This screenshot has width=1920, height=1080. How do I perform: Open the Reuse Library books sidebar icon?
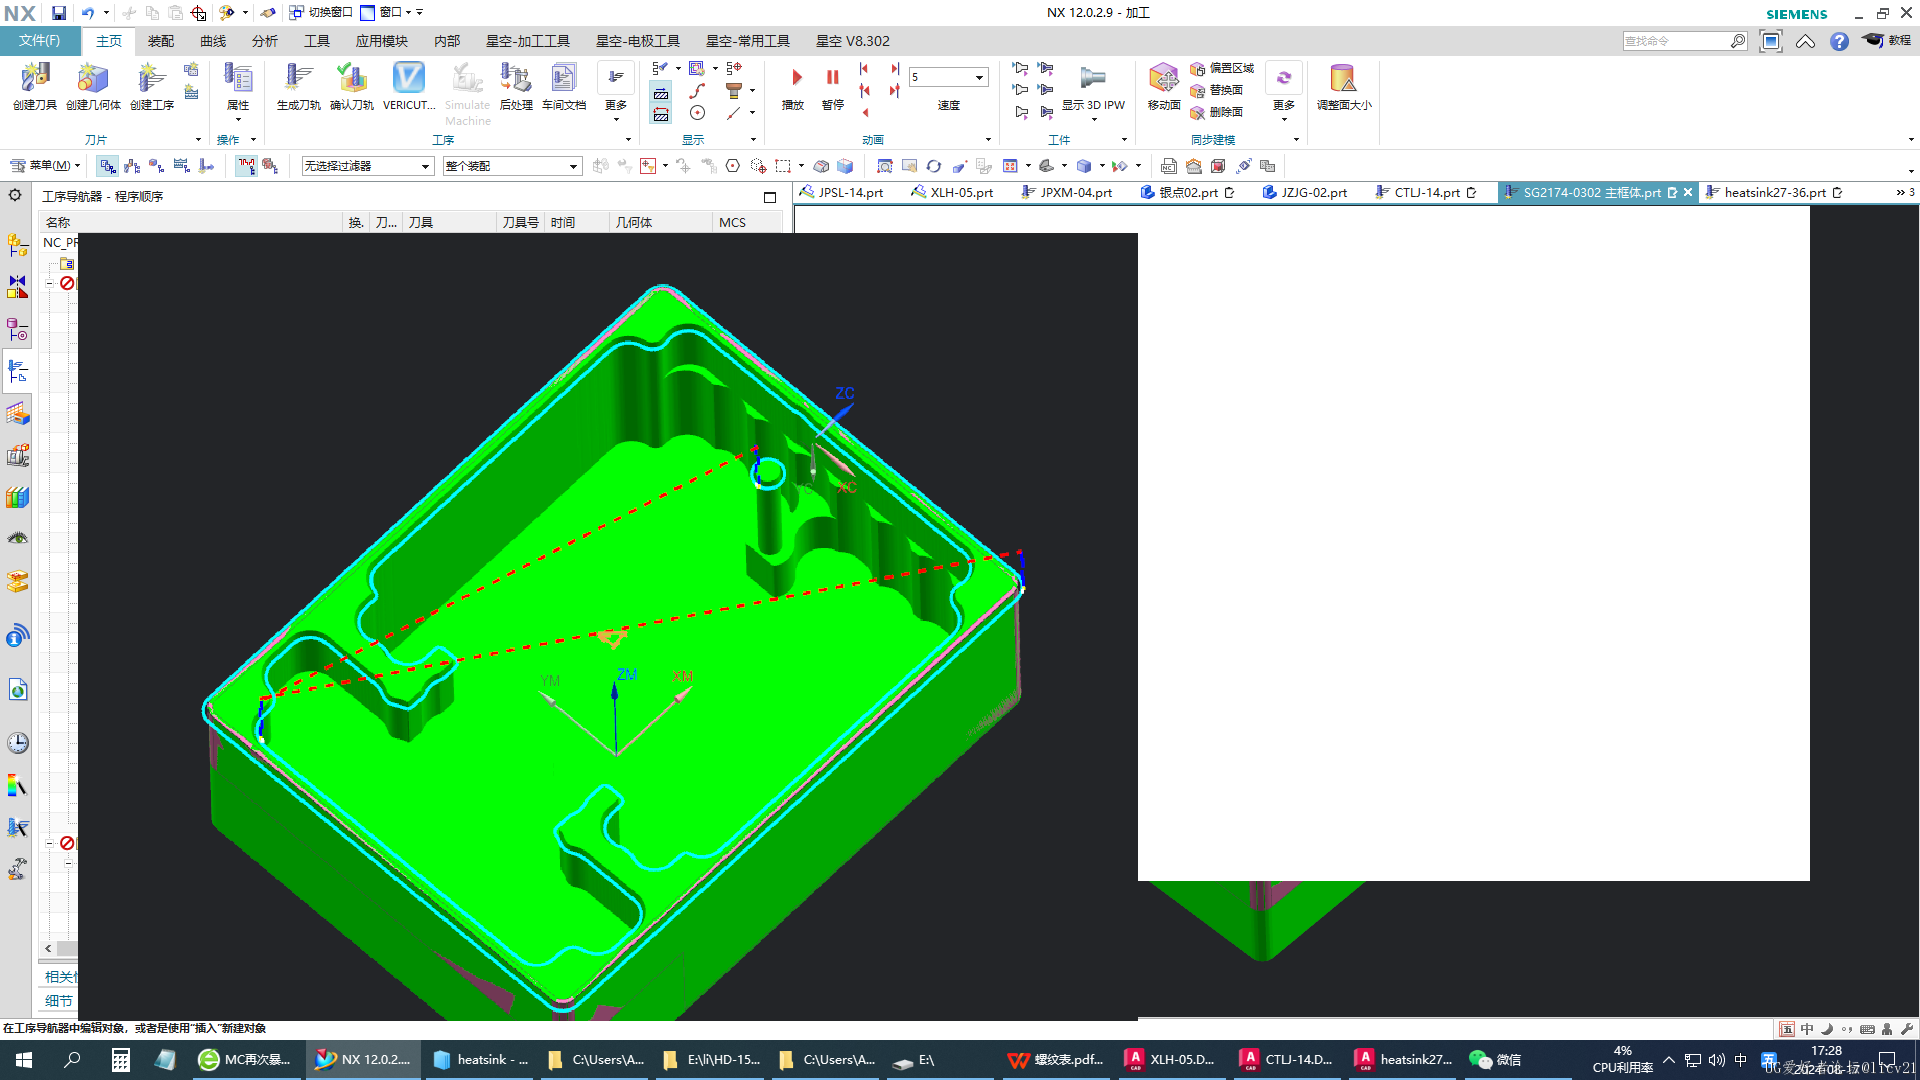pyautogui.click(x=18, y=497)
